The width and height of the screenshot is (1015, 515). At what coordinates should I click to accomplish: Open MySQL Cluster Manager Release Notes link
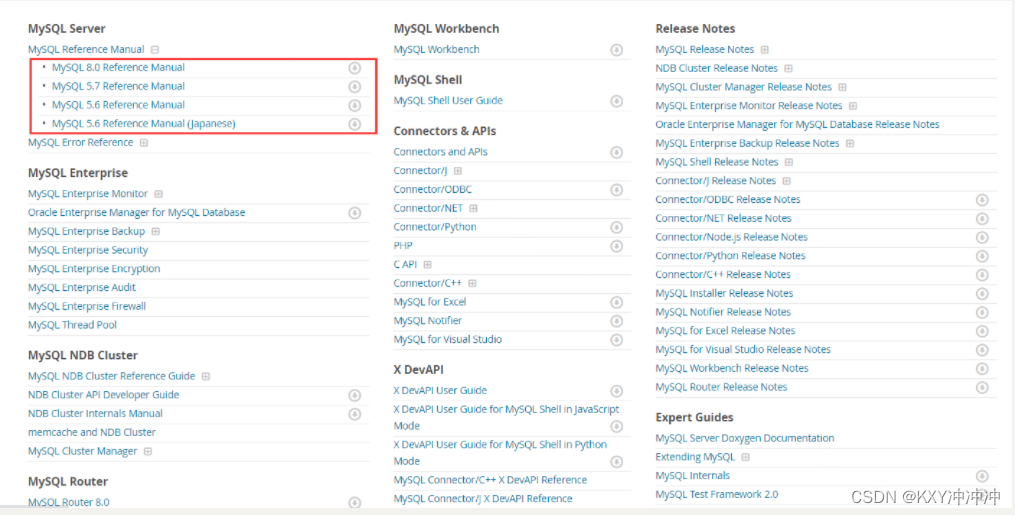point(743,87)
